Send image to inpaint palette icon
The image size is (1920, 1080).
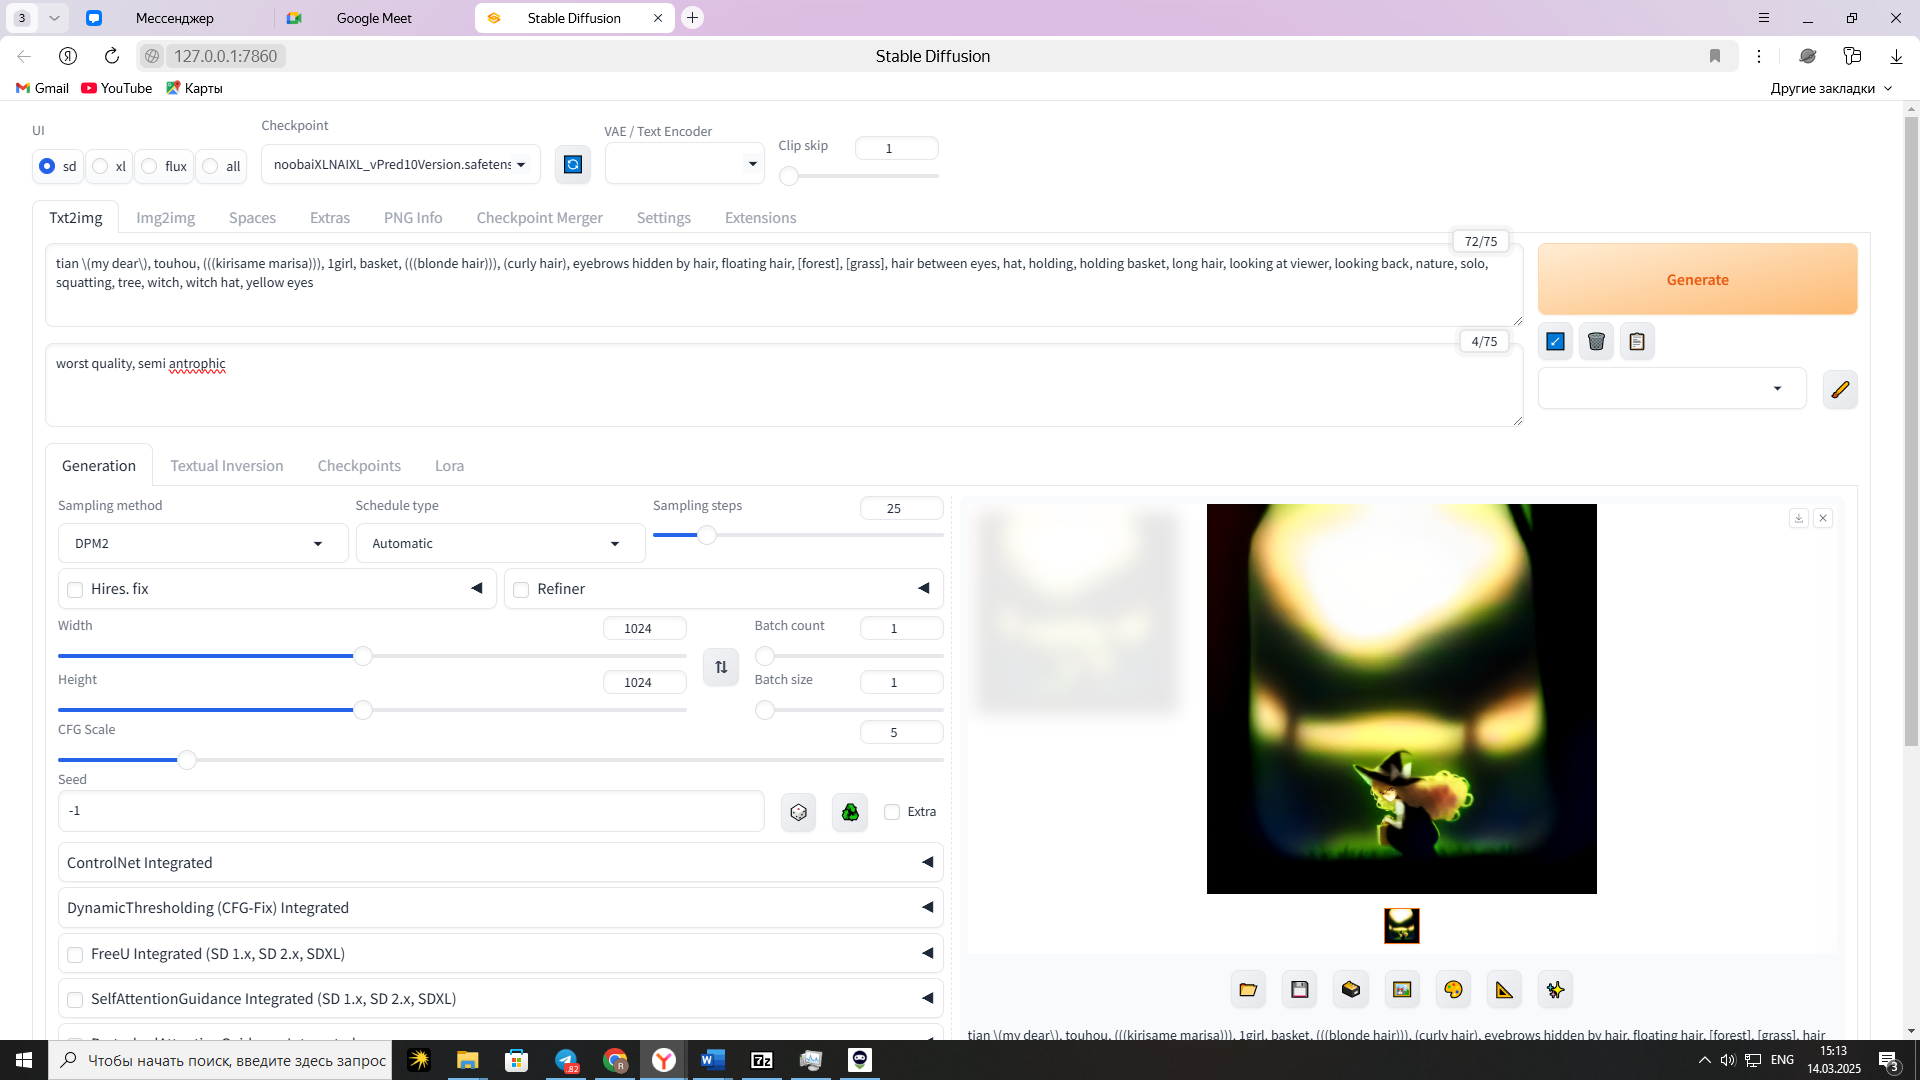click(x=1453, y=990)
